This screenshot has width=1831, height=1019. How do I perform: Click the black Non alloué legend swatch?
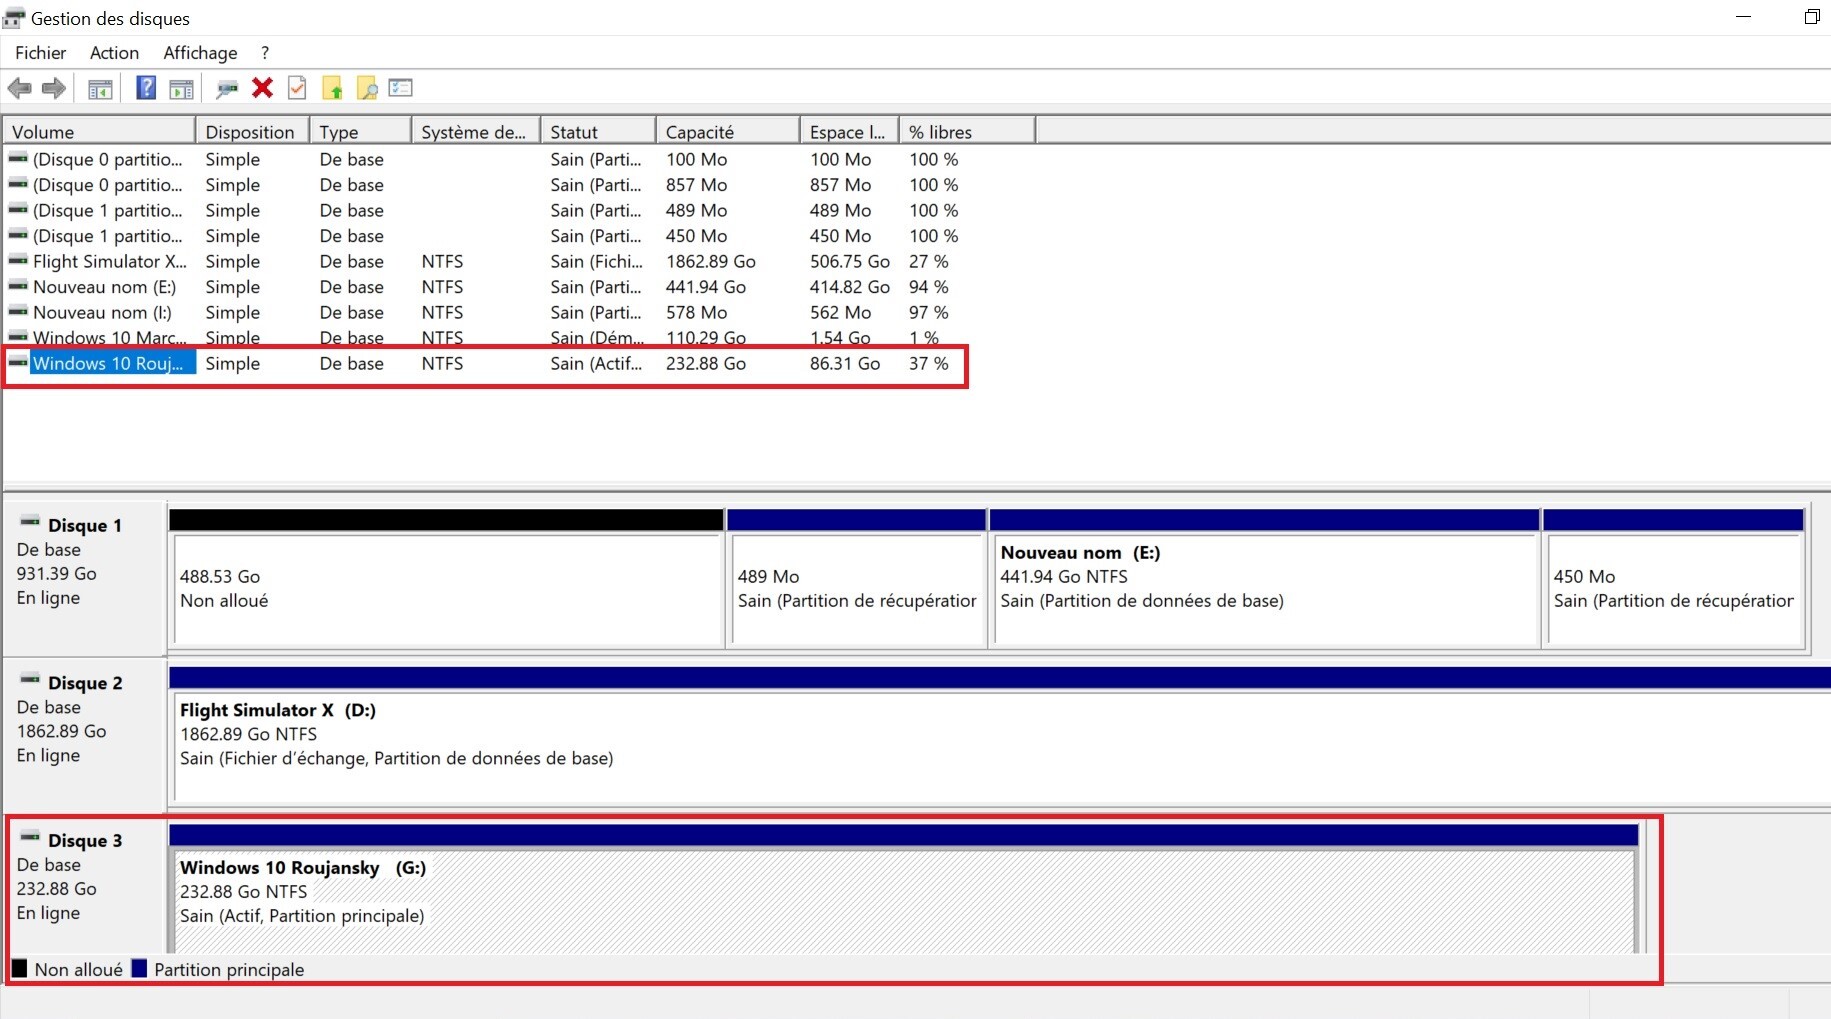[x=19, y=969]
